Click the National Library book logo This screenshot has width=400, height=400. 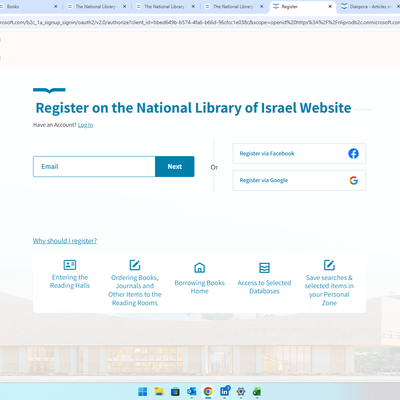pos(49,90)
